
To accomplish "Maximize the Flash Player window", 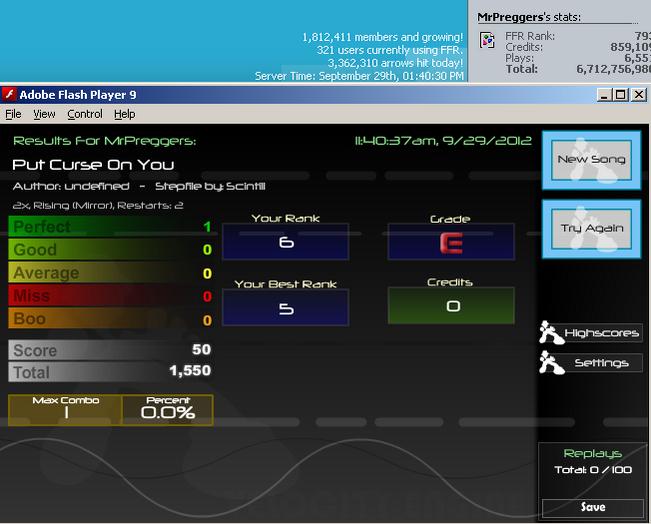I will point(621,95).
